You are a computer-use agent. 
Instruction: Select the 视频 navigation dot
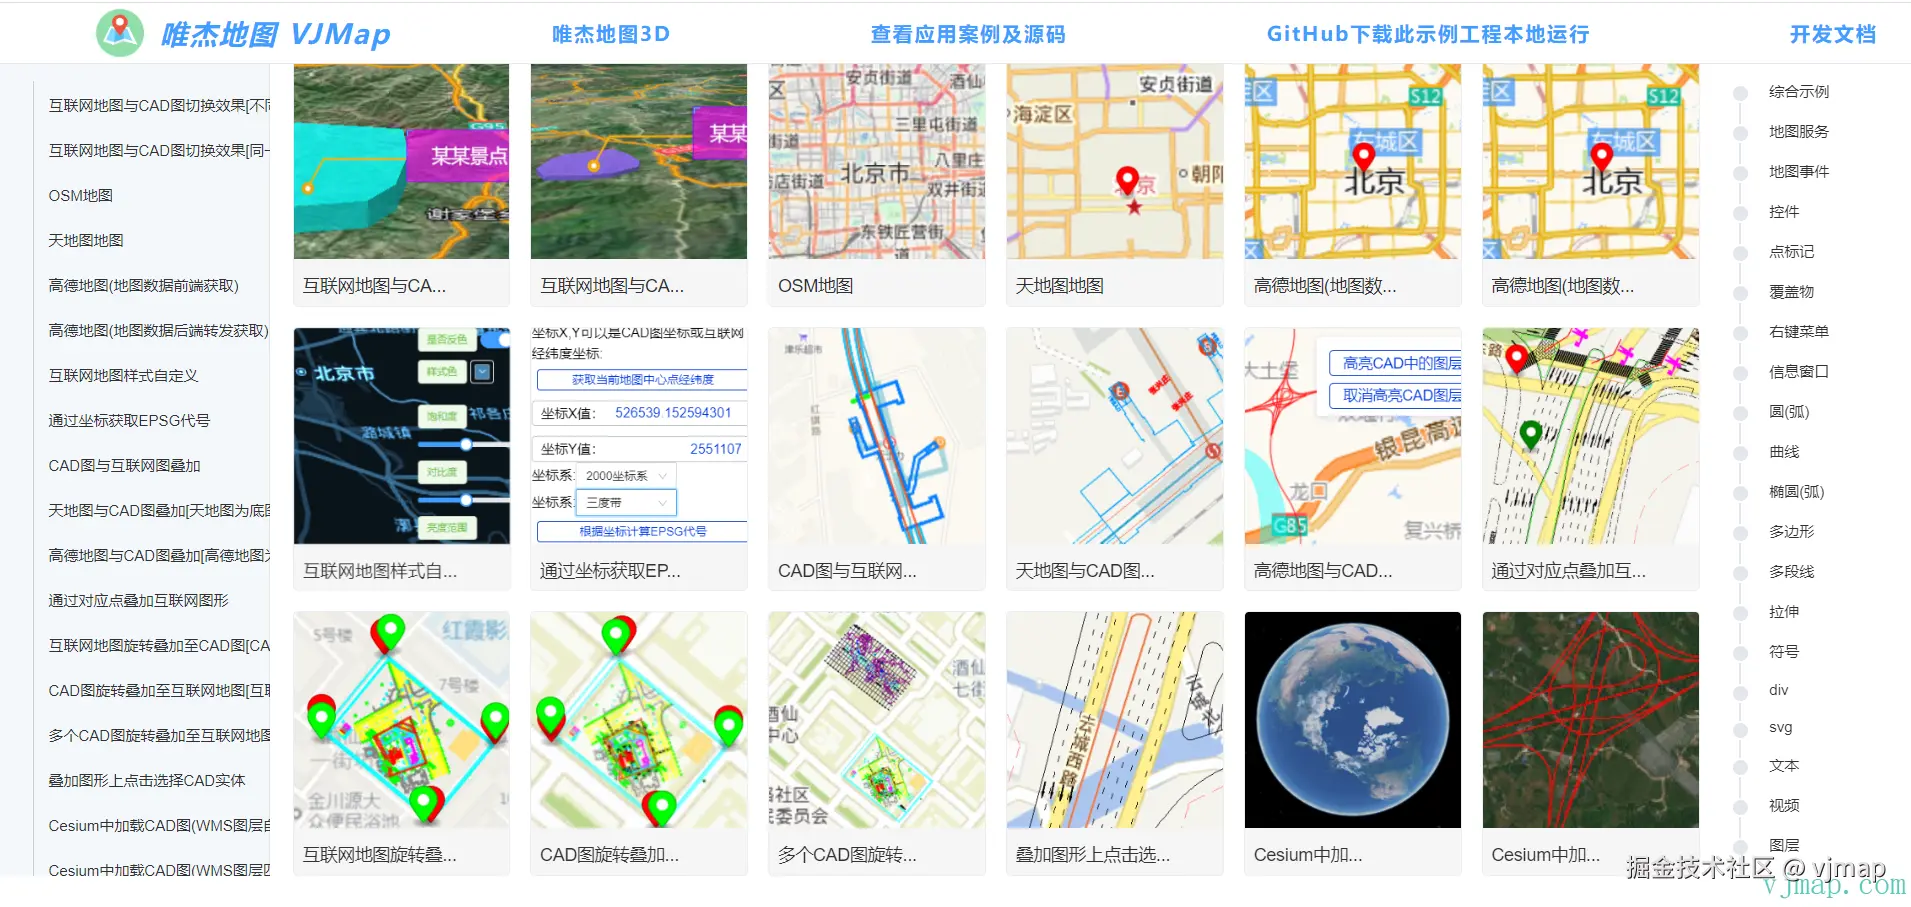click(x=1740, y=804)
